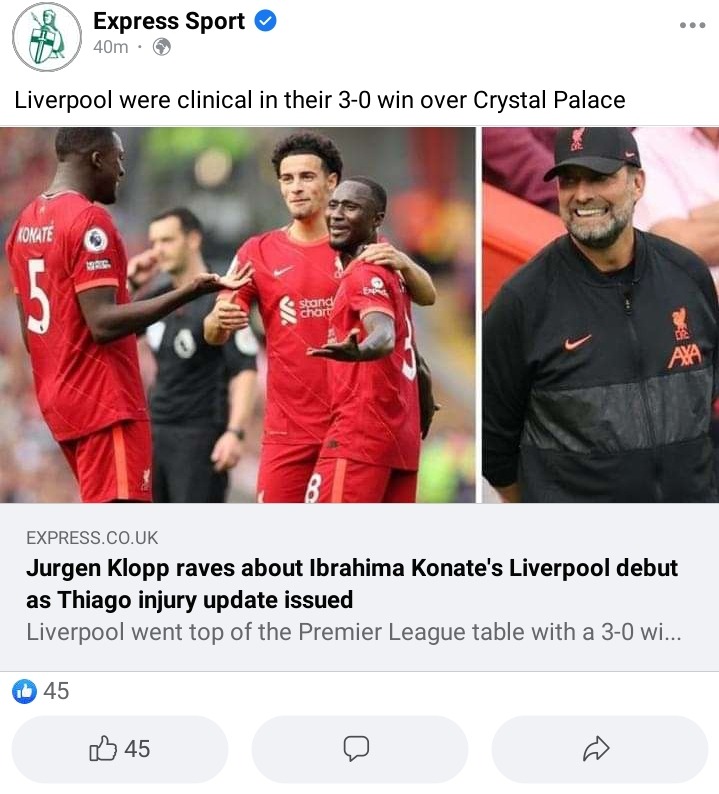Click the EXPRESS.CO.UK source label
Image resolution: width=719 pixels, height=794 pixels.
tap(92, 538)
